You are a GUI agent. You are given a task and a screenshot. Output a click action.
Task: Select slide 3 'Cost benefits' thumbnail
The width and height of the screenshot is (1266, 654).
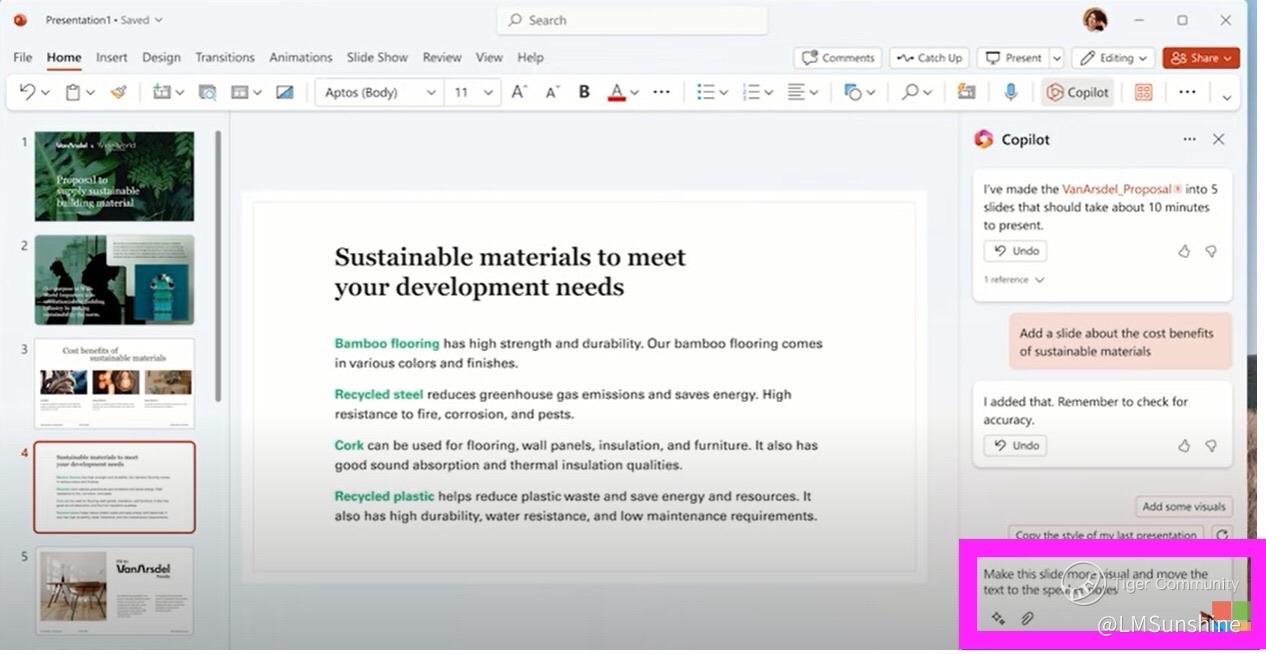click(114, 383)
